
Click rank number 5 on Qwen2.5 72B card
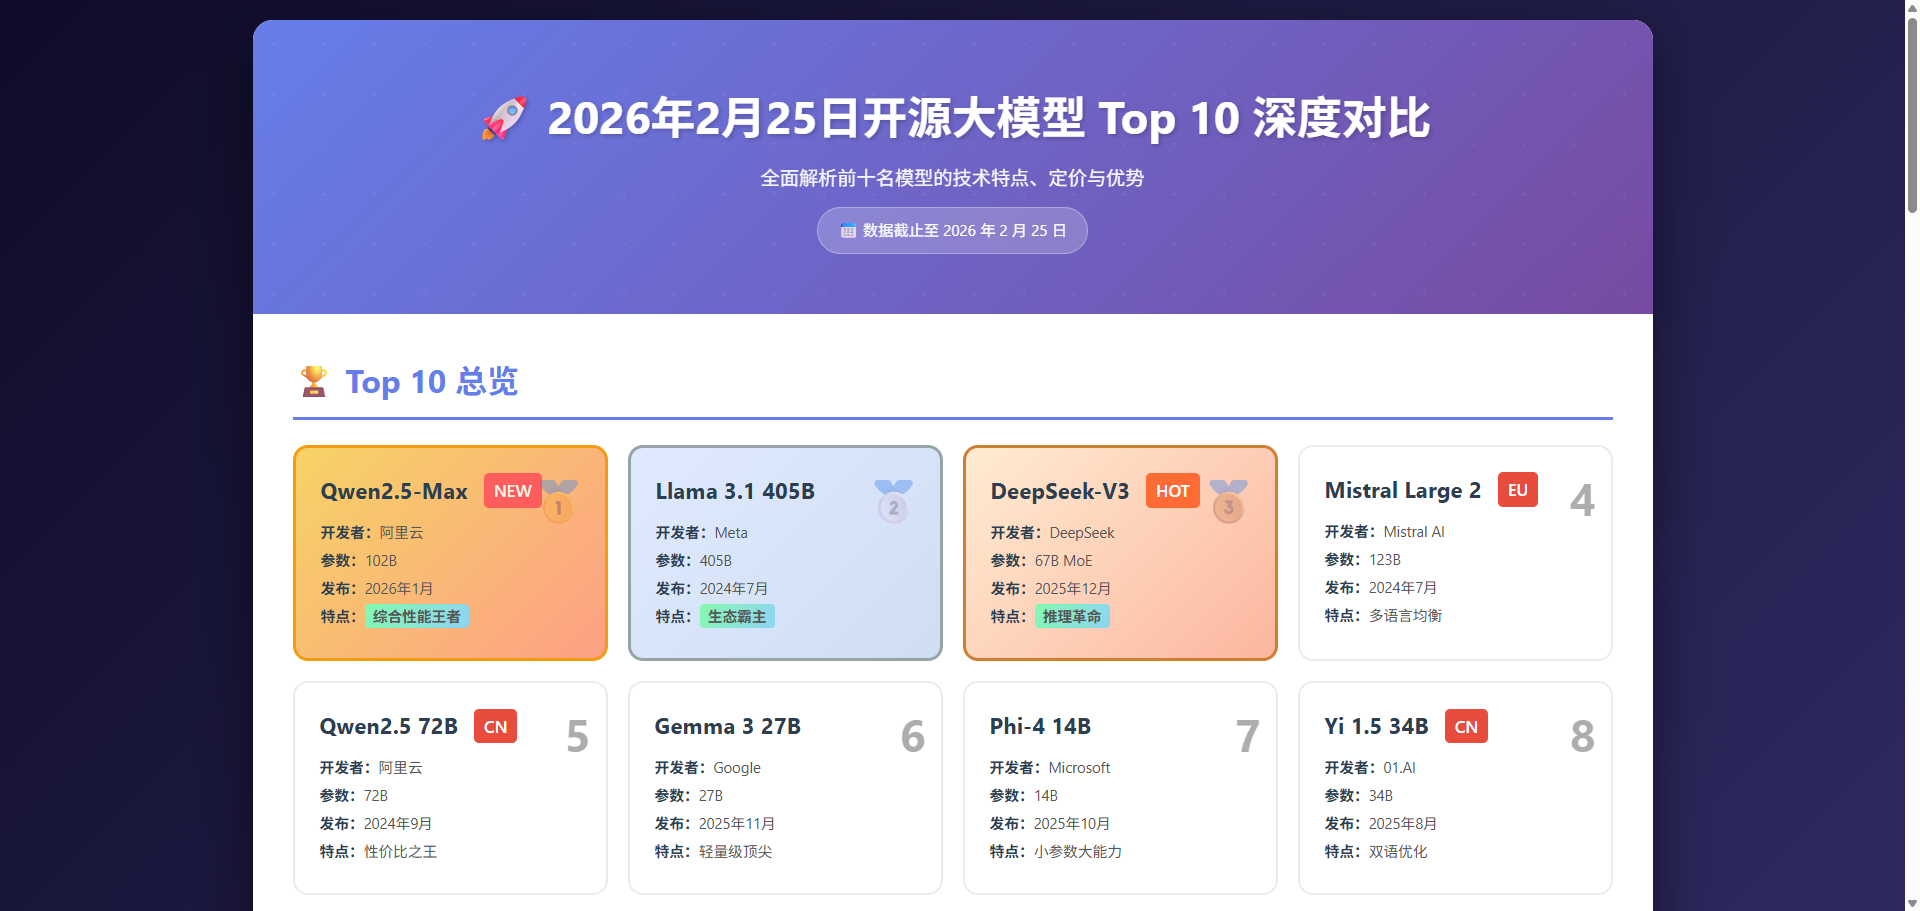(x=578, y=736)
